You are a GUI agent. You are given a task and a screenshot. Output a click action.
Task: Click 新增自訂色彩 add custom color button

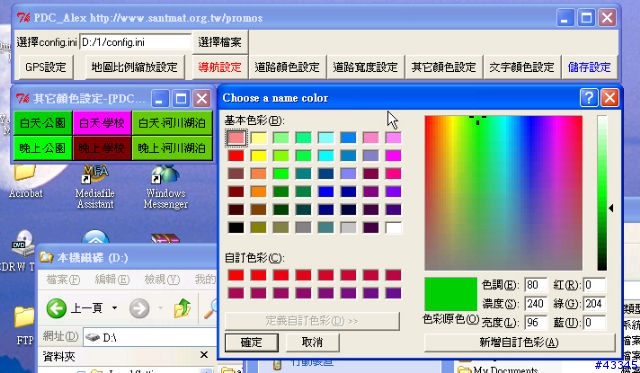coord(519,342)
